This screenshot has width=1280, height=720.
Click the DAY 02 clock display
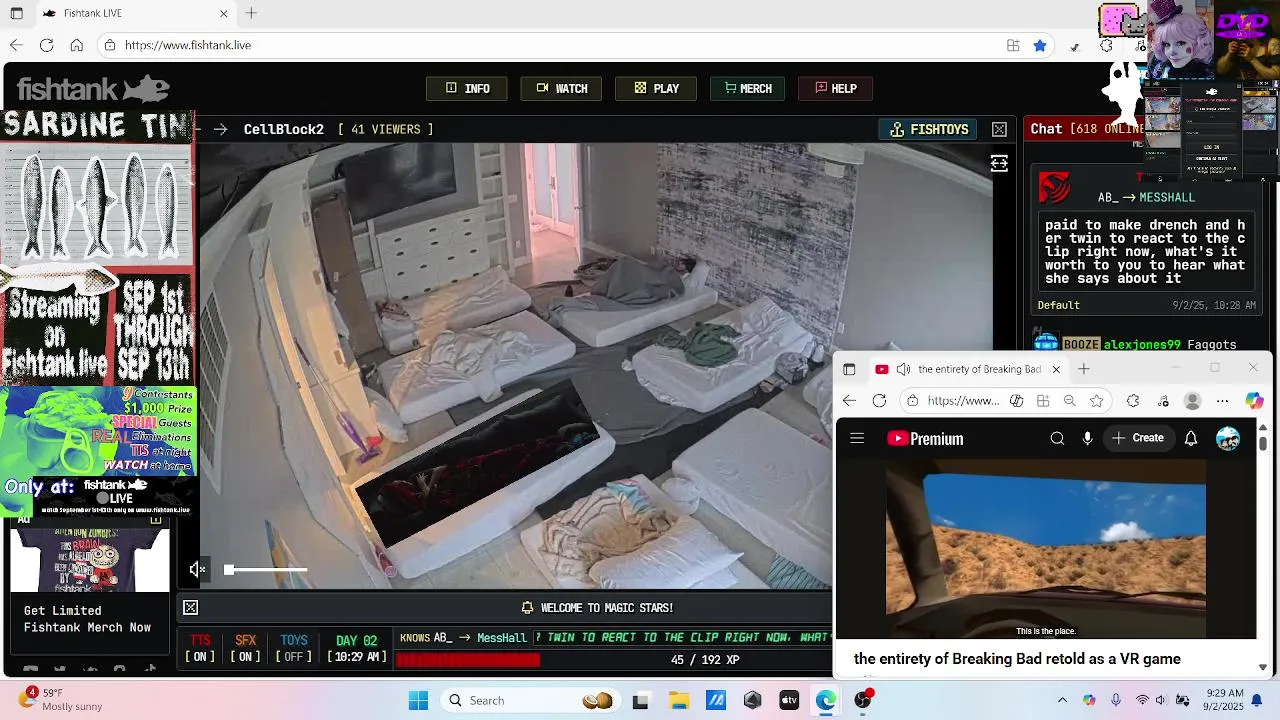[357, 648]
